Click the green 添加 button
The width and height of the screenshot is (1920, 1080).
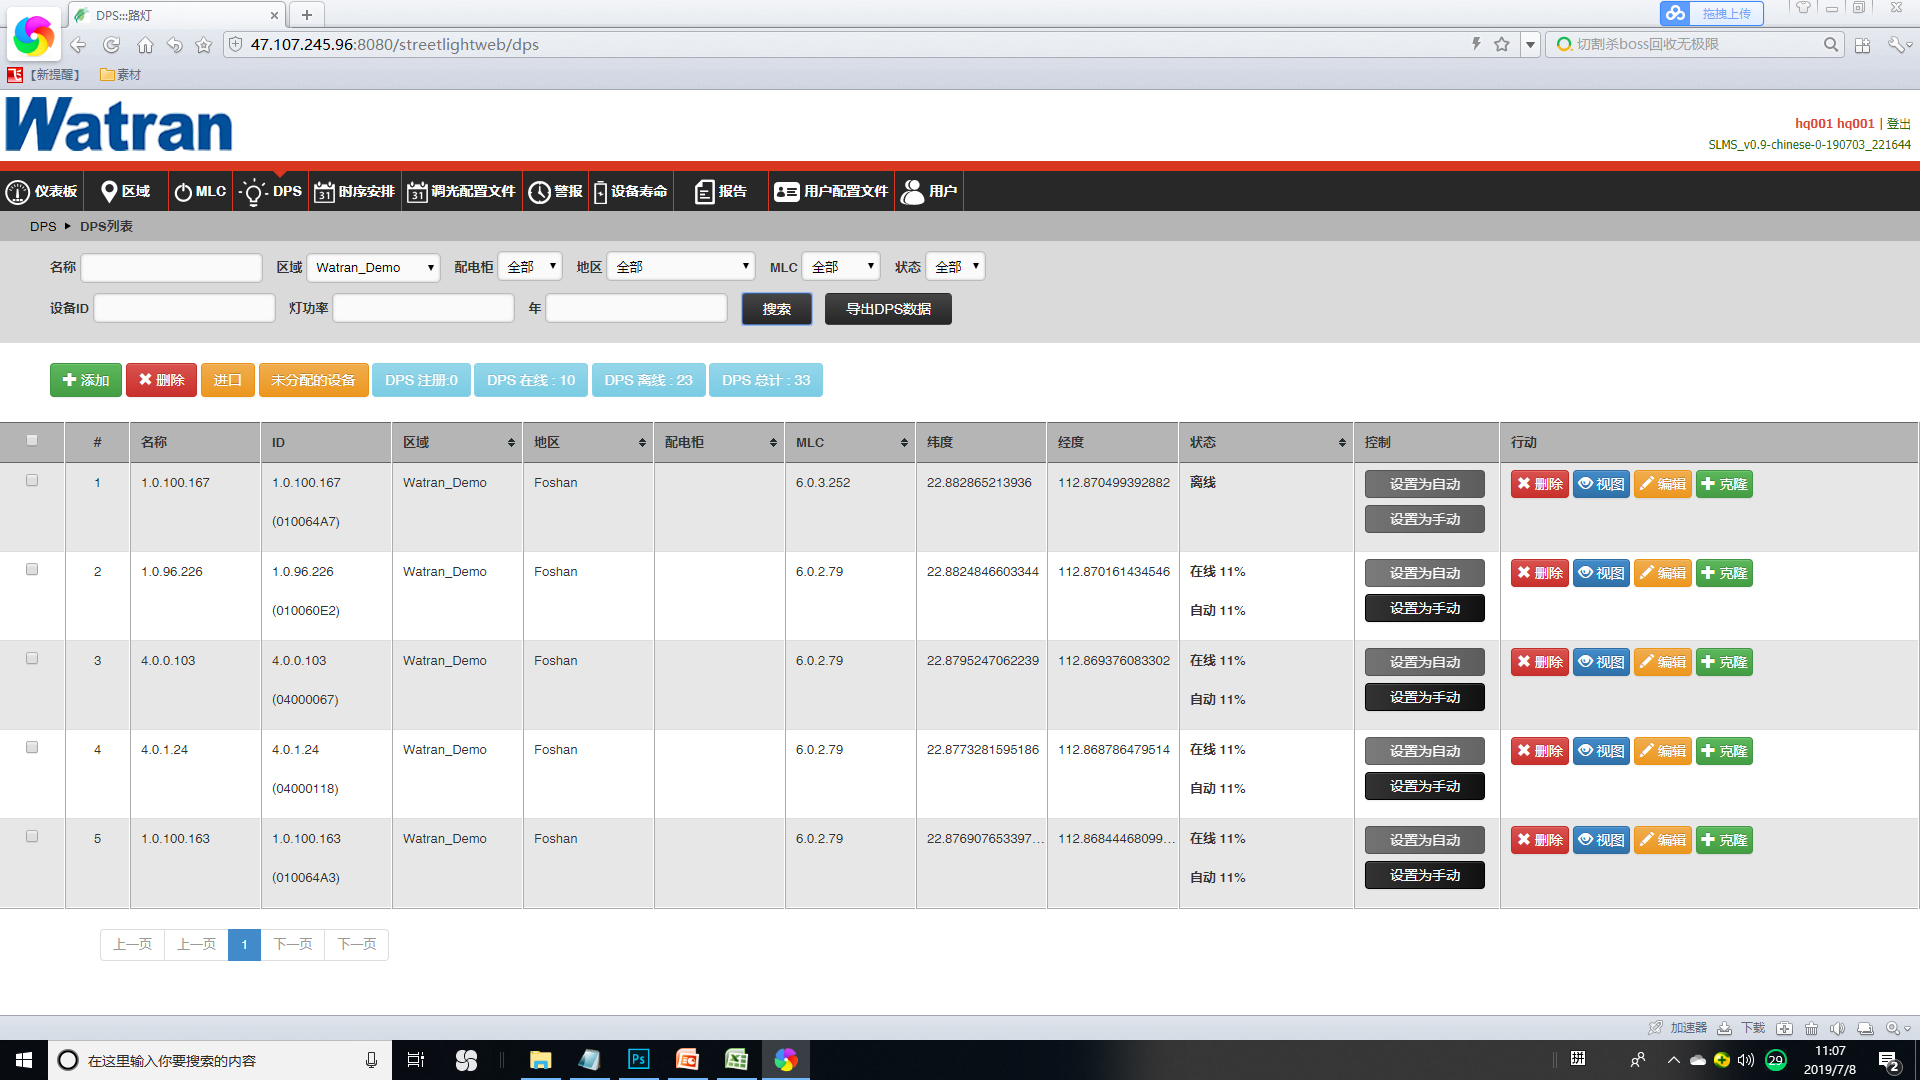(86, 380)
